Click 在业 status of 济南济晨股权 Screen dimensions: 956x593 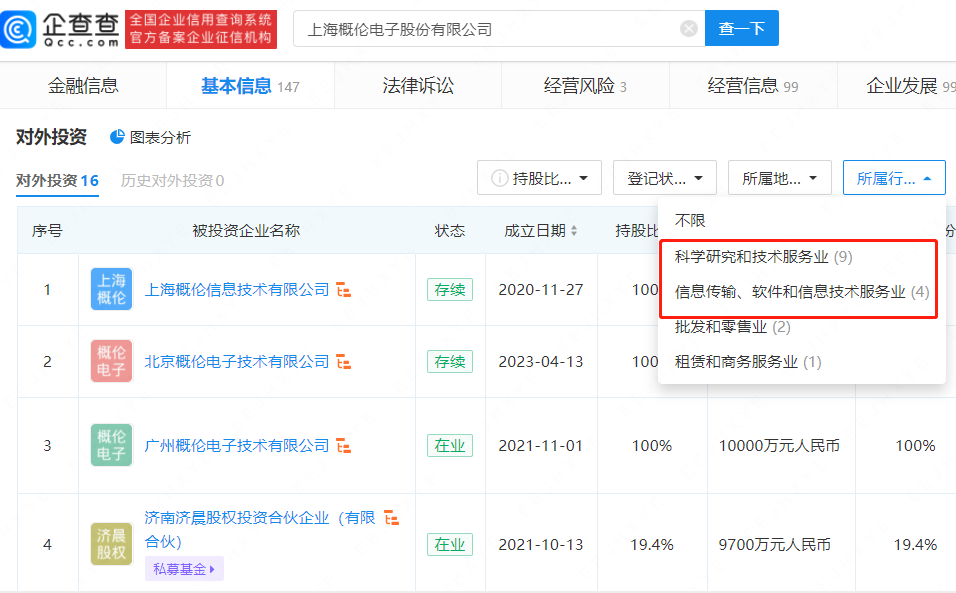450,544
